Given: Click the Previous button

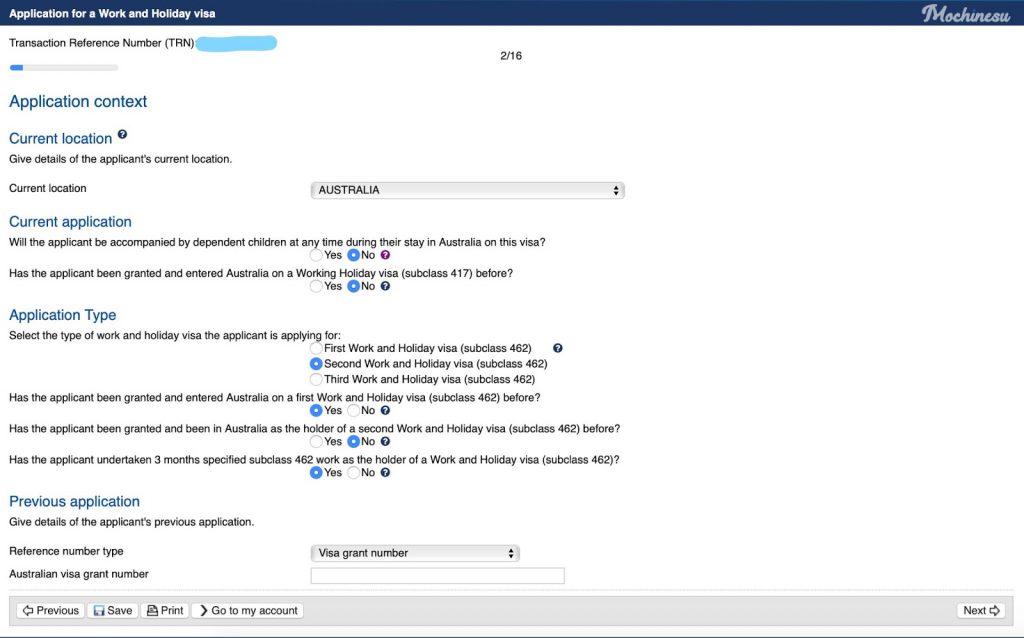Looking at the screenshot, I should coord(51,610).
